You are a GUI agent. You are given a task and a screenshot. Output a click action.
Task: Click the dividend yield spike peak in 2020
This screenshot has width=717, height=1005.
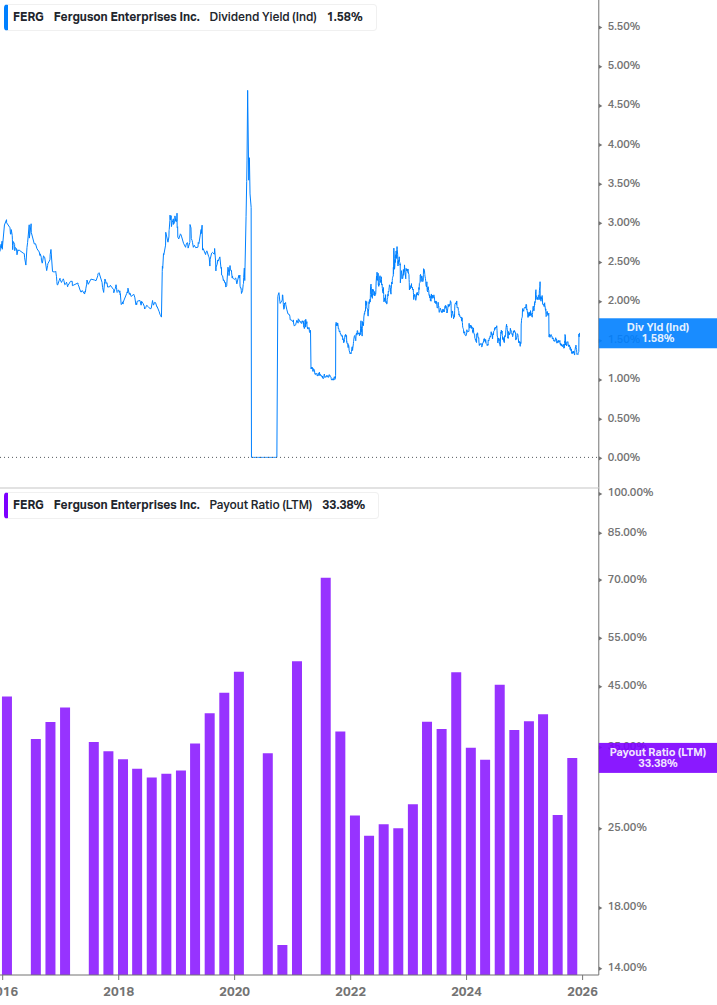pyautogui.click(x=248, y=93)
